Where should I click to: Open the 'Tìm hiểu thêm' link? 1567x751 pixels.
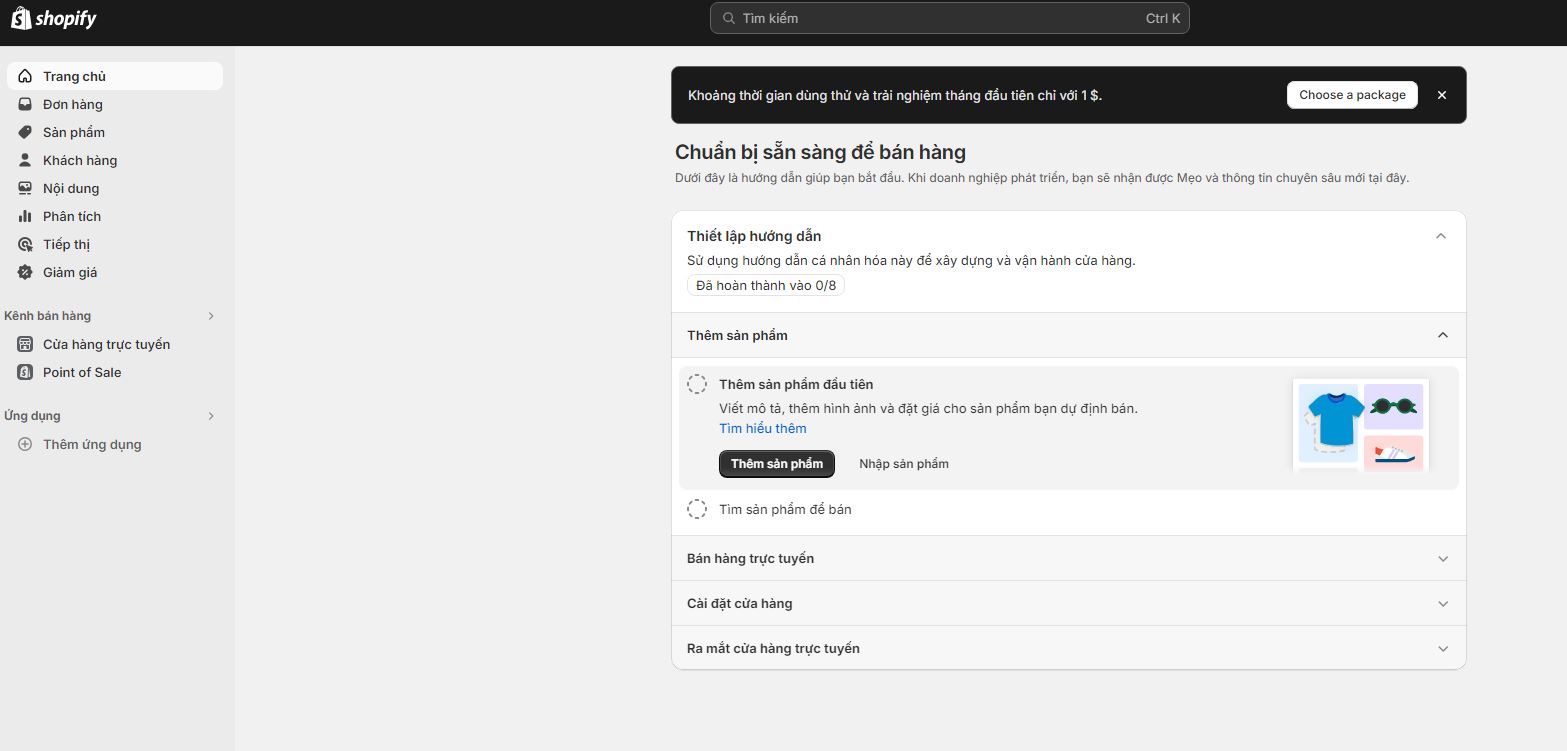(x=762, y=429)
